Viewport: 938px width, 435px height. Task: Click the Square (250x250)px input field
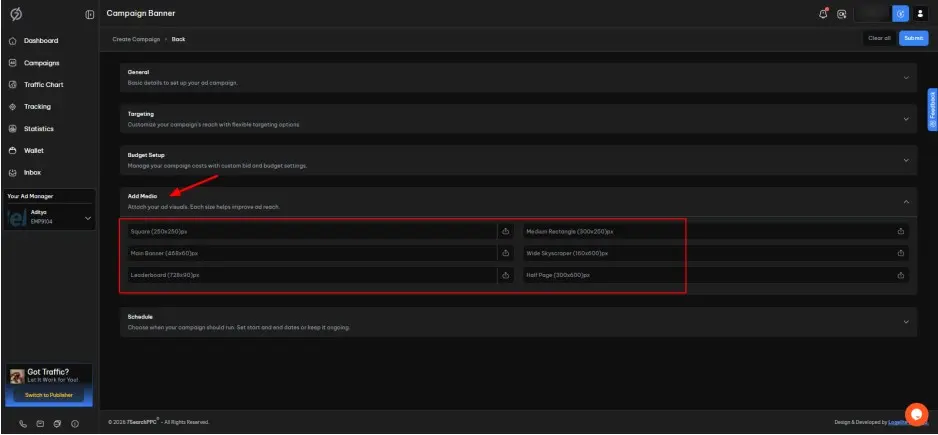pos(312,231)
